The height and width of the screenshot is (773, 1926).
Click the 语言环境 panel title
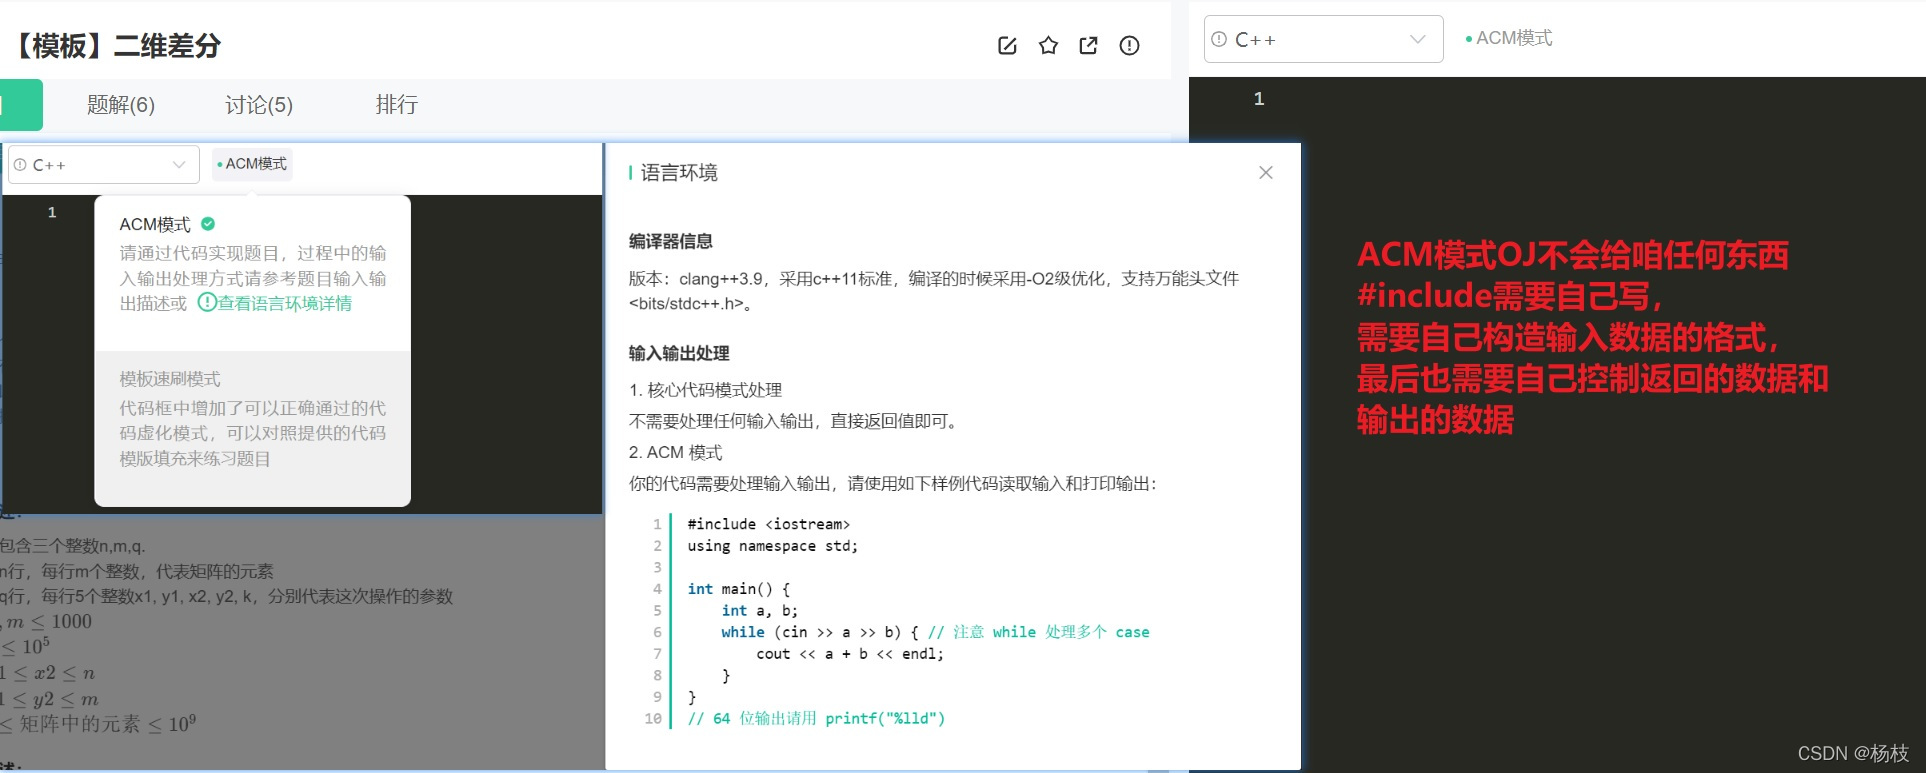coord(679,172)
